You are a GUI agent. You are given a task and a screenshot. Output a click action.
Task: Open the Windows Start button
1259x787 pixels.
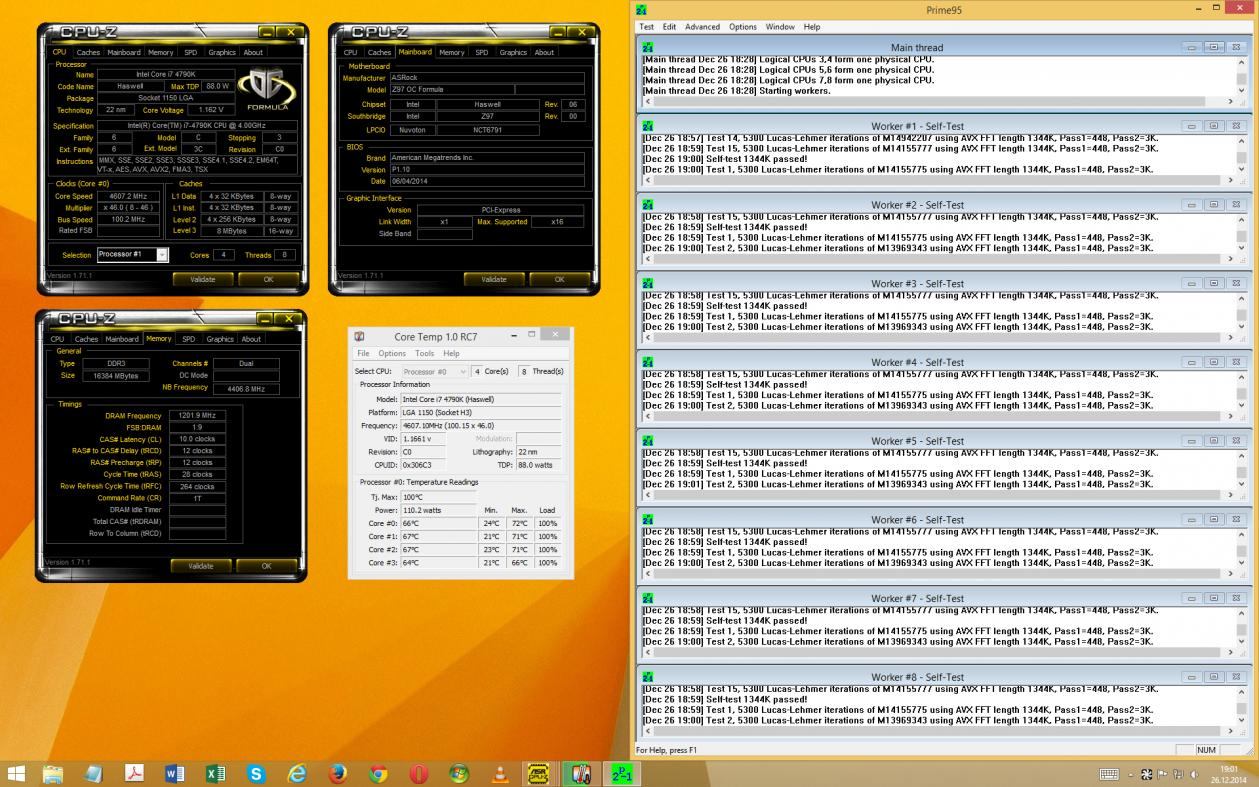coord(16,773)
